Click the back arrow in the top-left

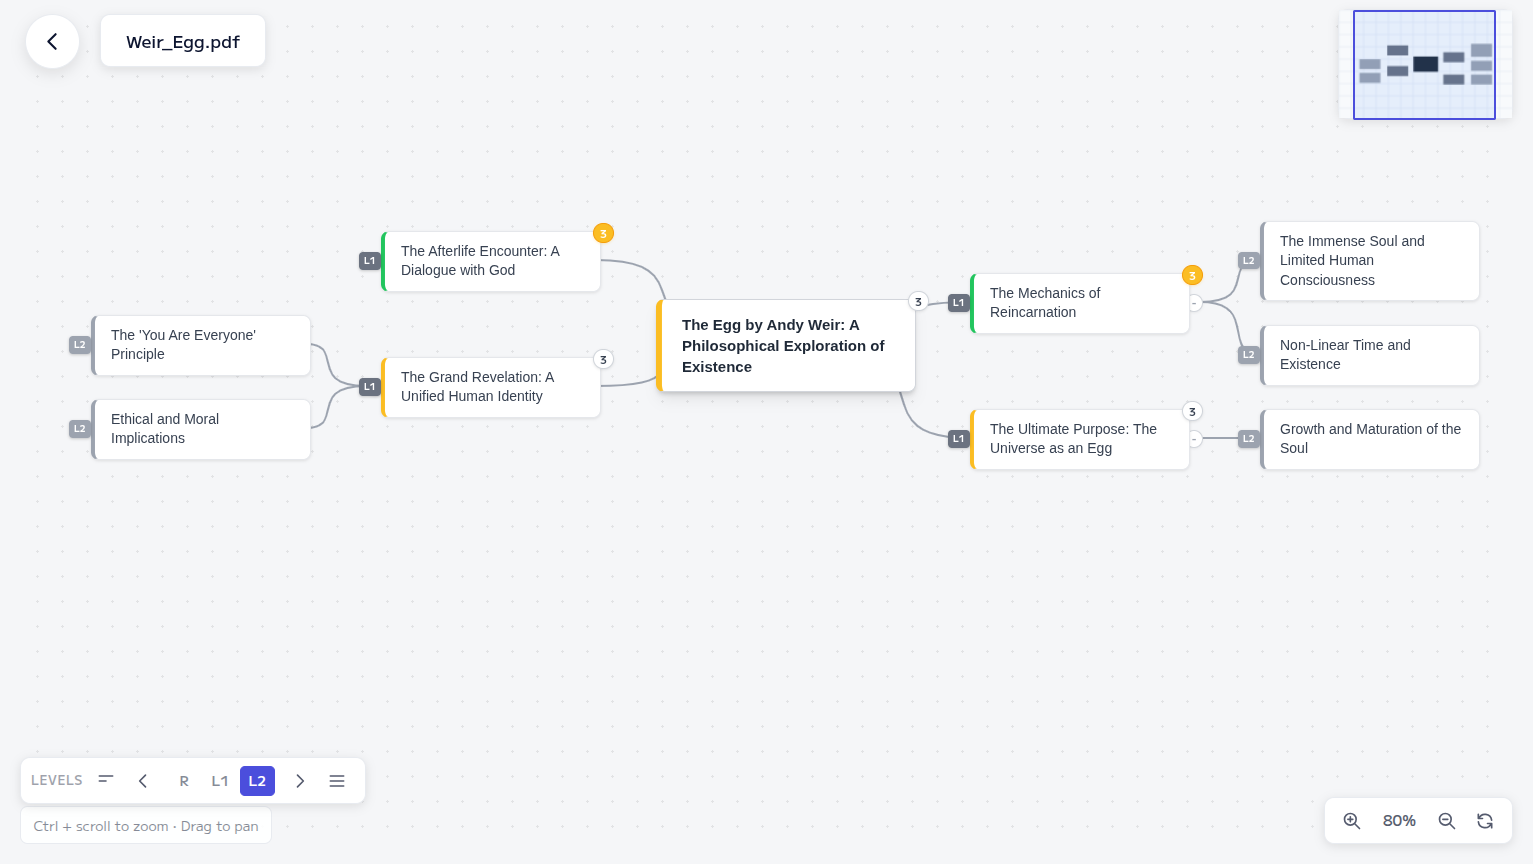[x=52, y=42]
